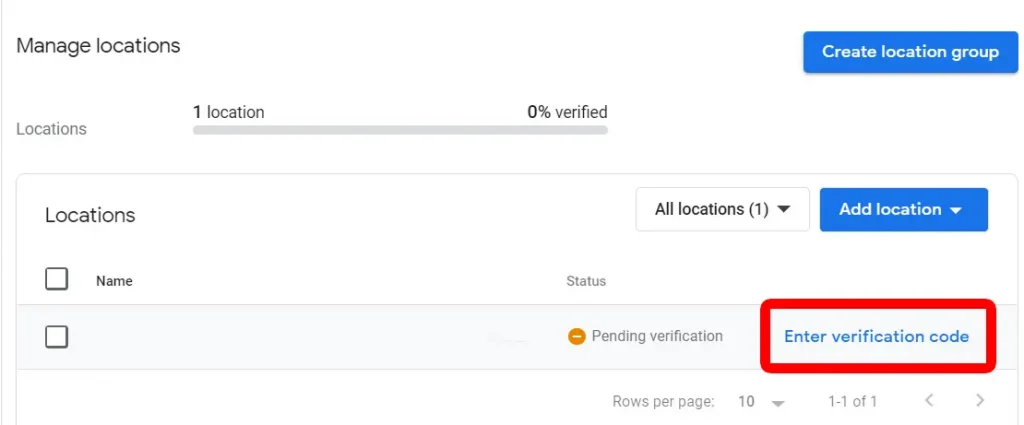The height and width of the screenshot is (425, 1024).
Task: Click the 0% verified label
Action: pos(567,112)
